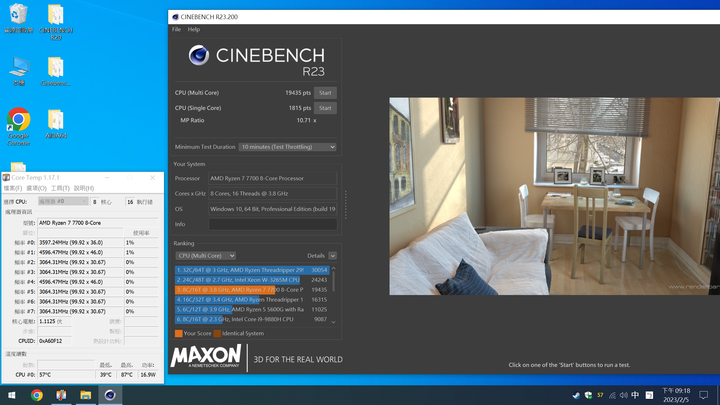Click the Cinebench panel collapse handle dots
This screenshot has height=405, width=720.
click(x=346, y=205)
